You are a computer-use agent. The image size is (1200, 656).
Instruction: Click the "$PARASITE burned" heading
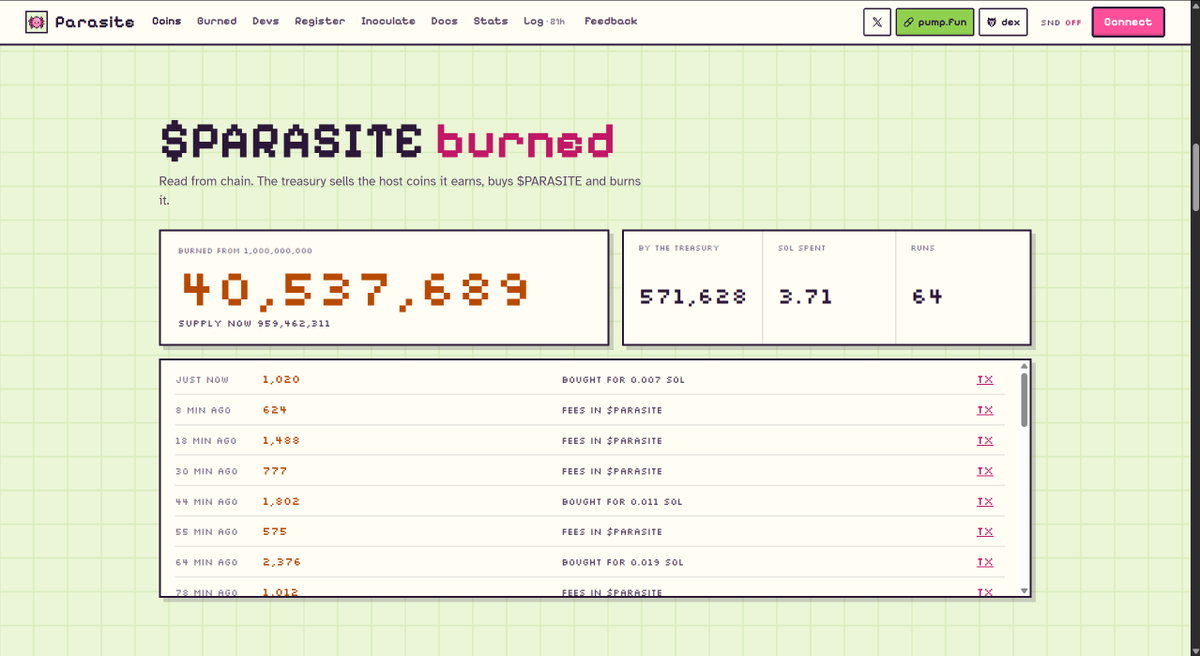386,141
